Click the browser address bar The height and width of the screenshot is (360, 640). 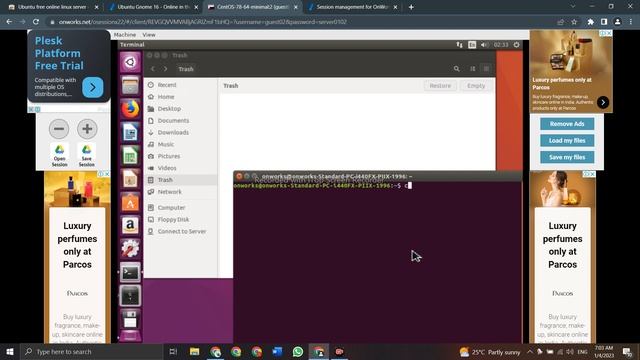302,22
